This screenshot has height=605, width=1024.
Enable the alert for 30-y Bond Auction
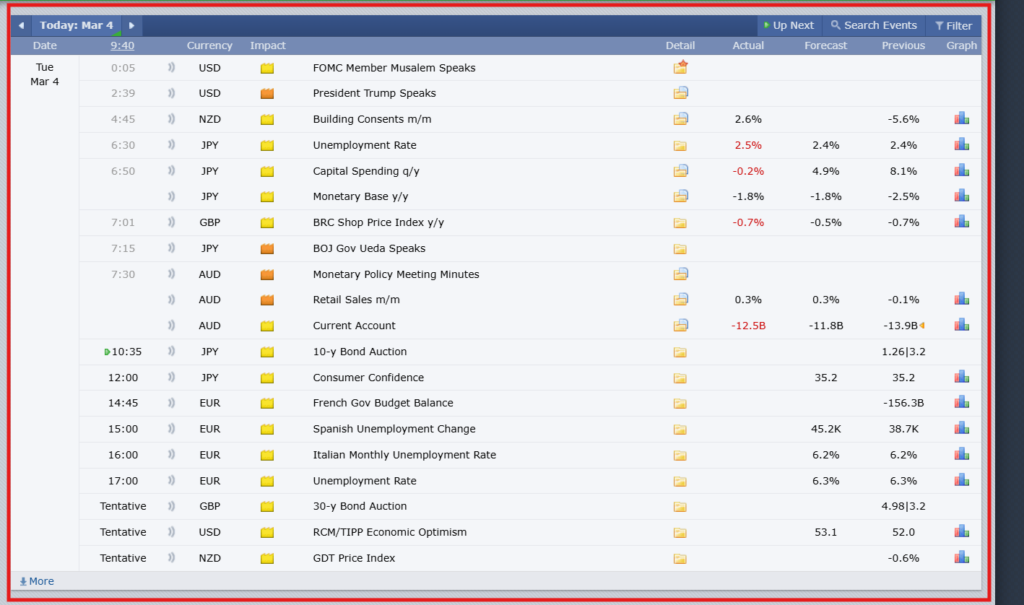(171, 506)
